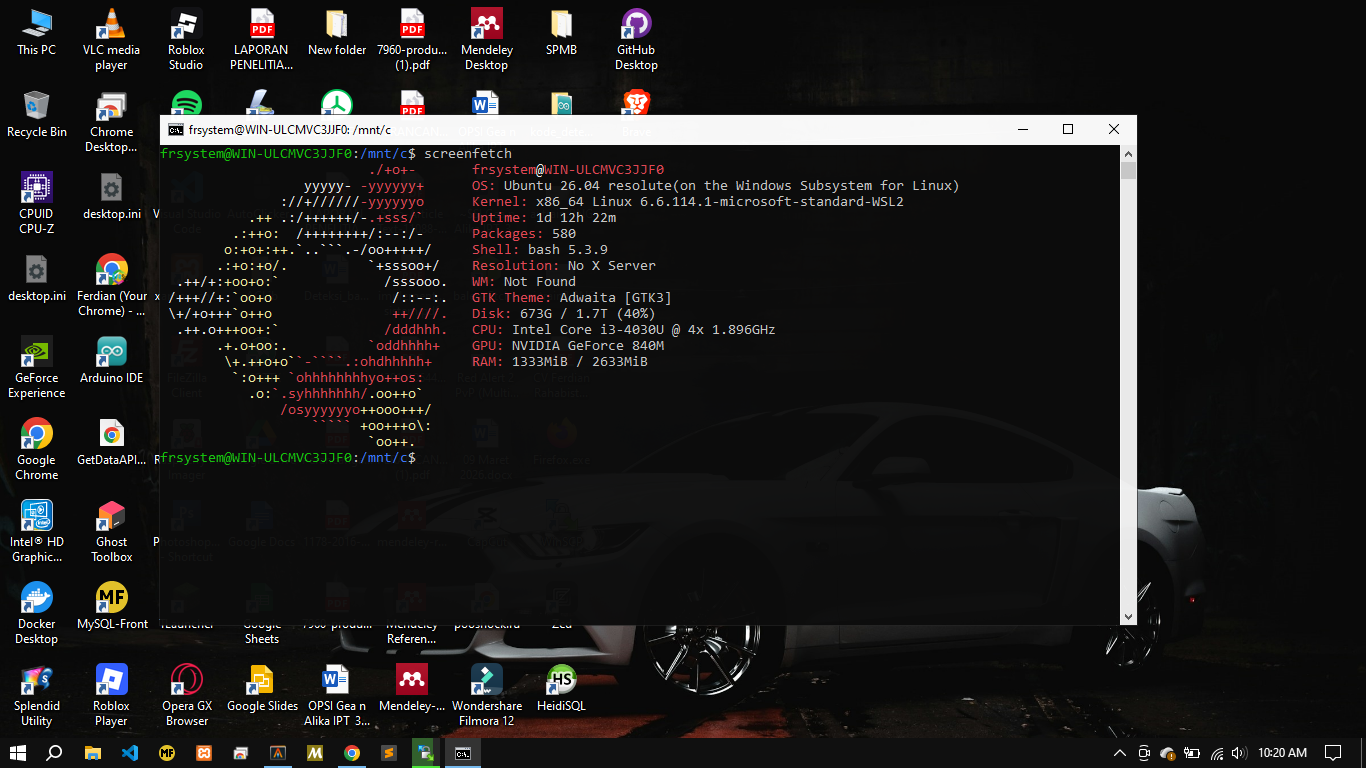Select Docker Desktop shortcut
The height and width of the screenshot is (768, 1366).
point(36,613)
